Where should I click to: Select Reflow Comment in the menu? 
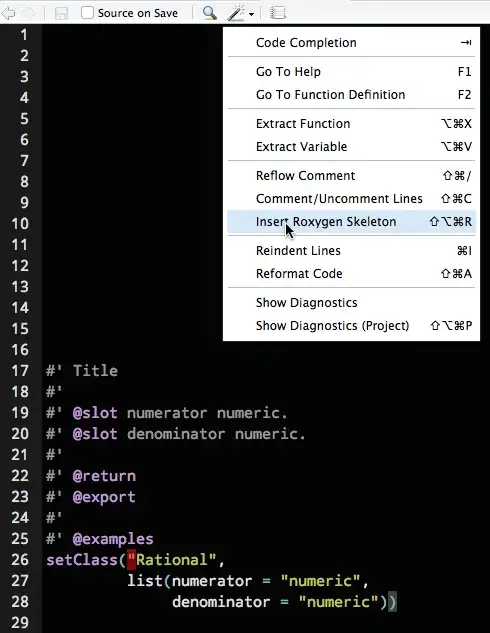coord(351,176)
